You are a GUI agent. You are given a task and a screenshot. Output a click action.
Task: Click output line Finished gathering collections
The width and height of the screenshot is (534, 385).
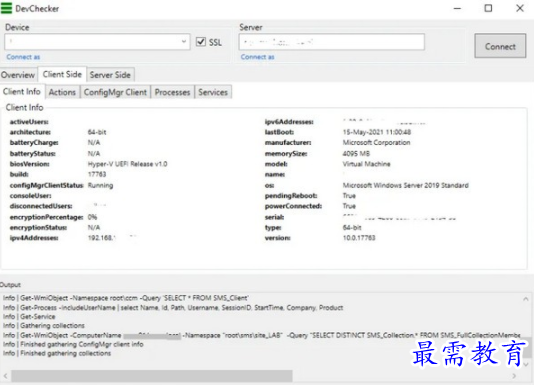coord(57,353)
